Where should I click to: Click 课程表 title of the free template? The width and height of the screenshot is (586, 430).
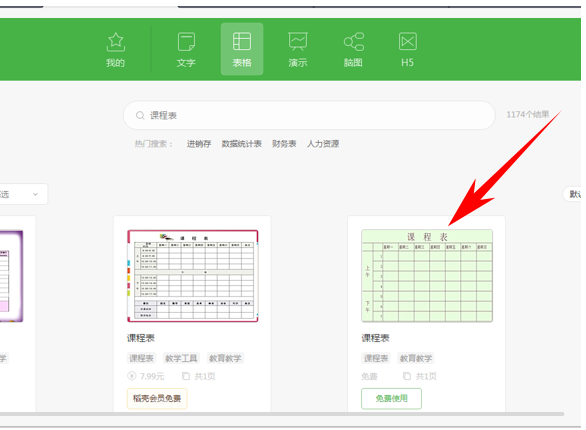375,338
